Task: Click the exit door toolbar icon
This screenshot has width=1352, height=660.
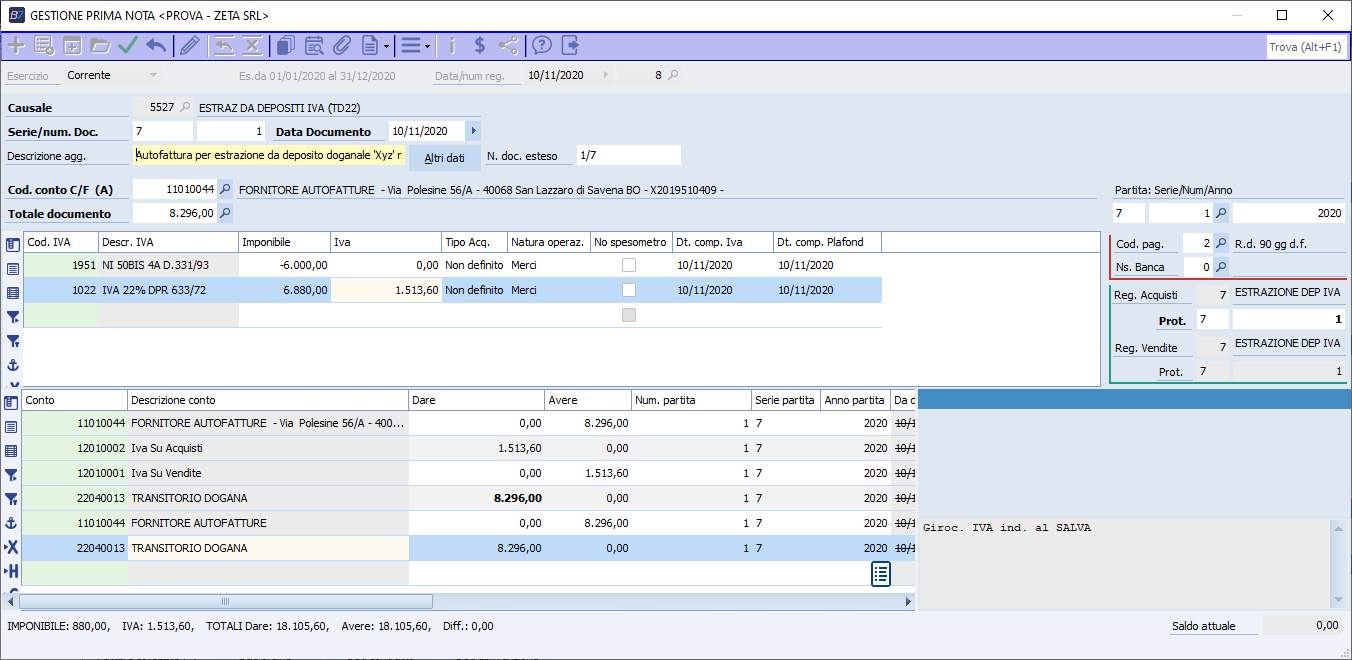Action: click(570, 45)
